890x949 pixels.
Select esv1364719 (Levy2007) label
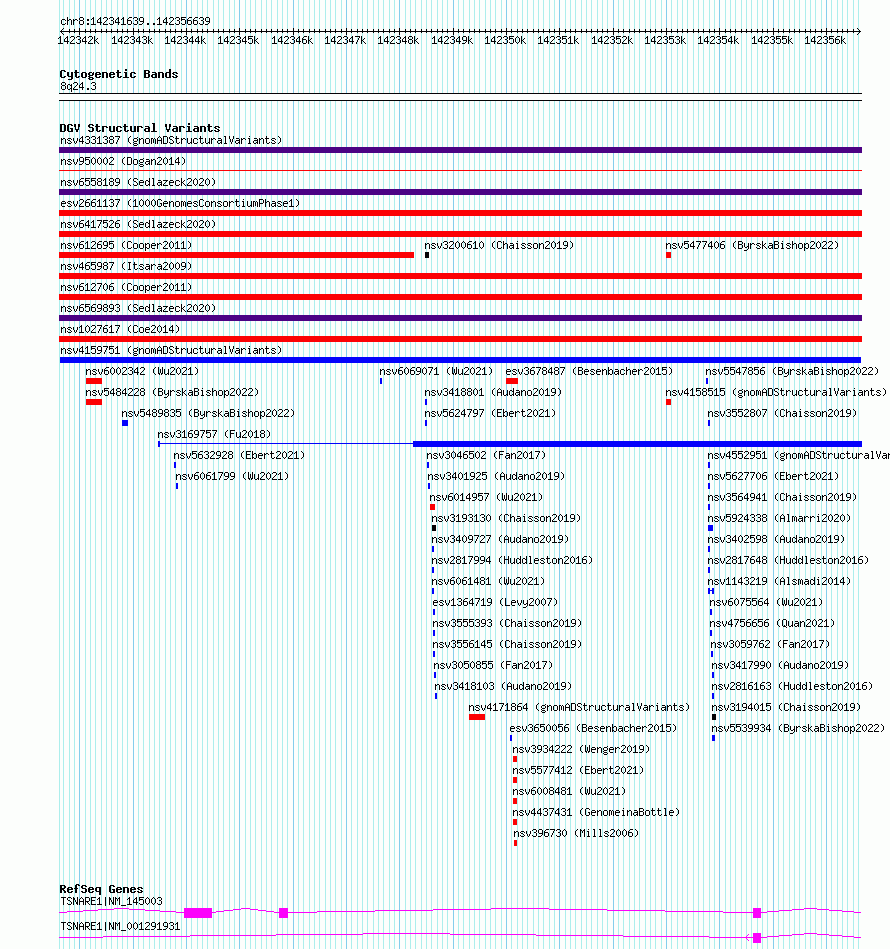(x=496, y=602)
